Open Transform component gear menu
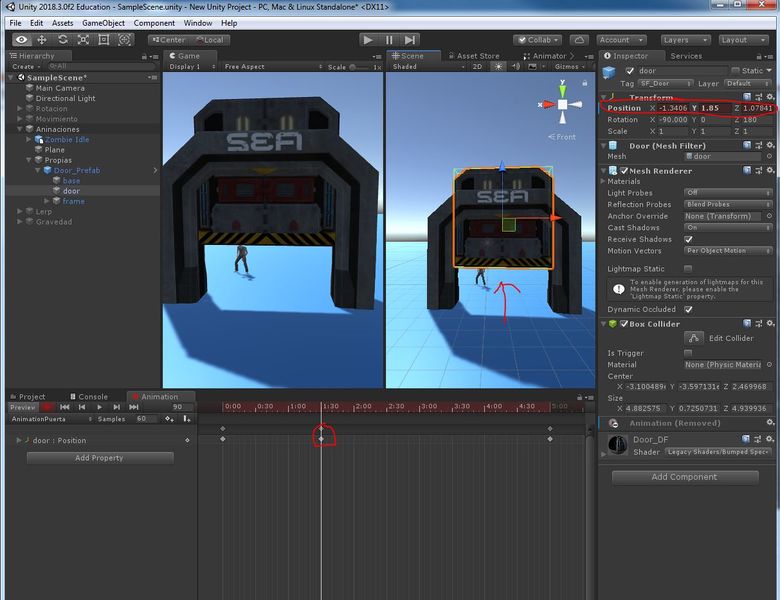The height and width of the screenshot is (600, 780). 770,97
